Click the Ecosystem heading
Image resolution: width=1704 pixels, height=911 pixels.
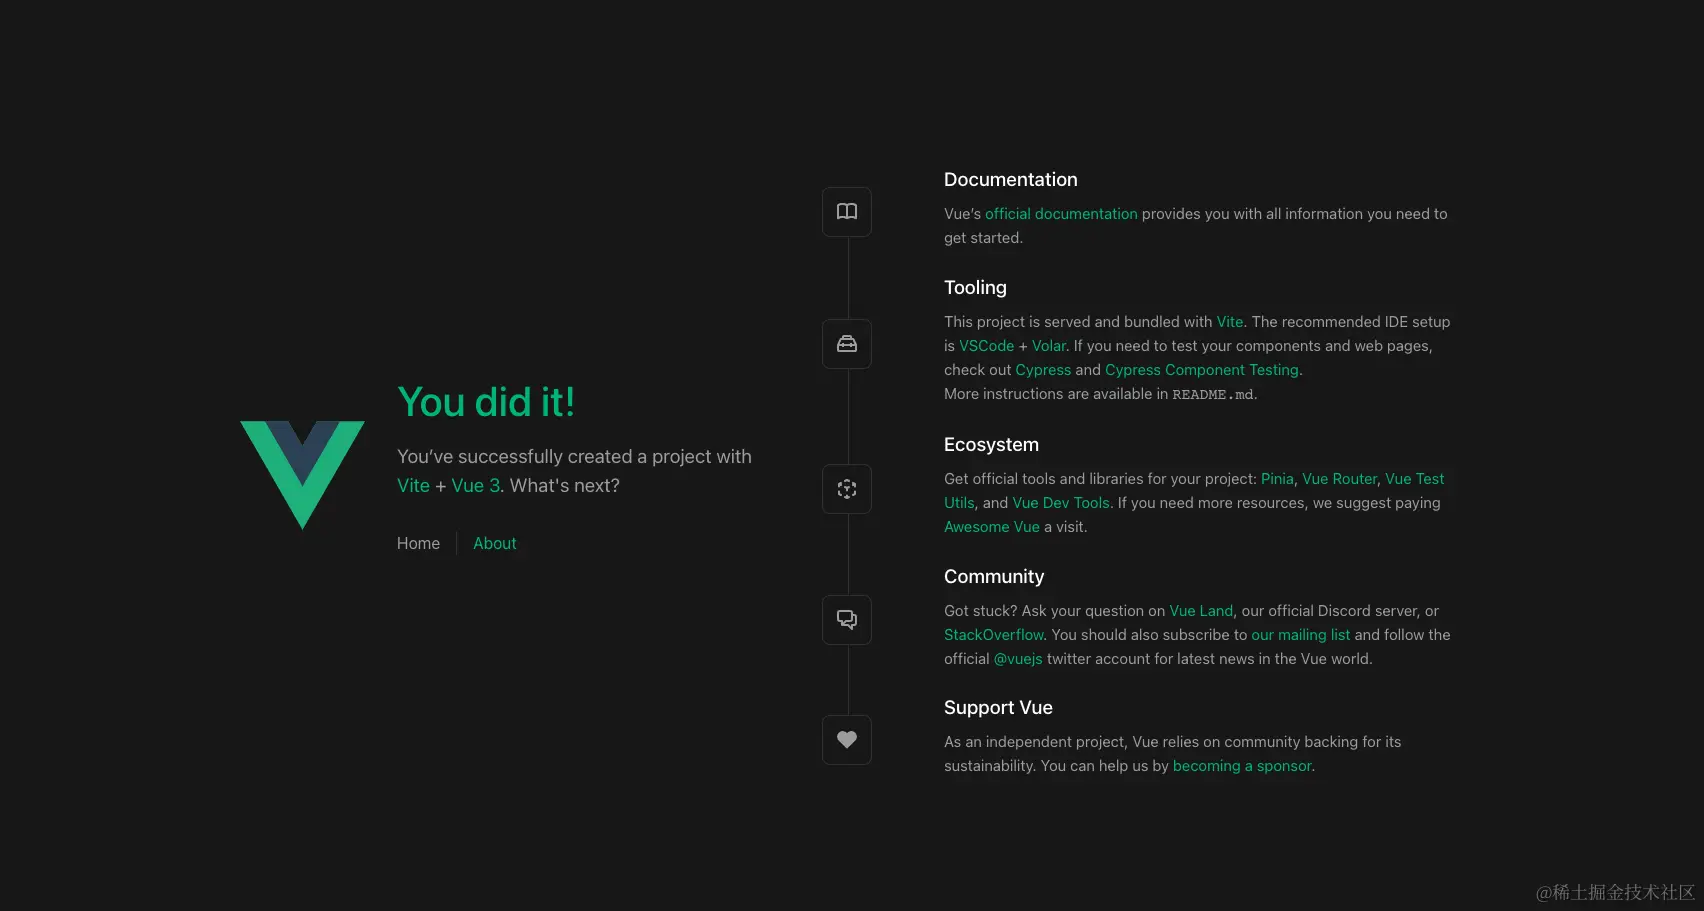click(x=991, y=445)
